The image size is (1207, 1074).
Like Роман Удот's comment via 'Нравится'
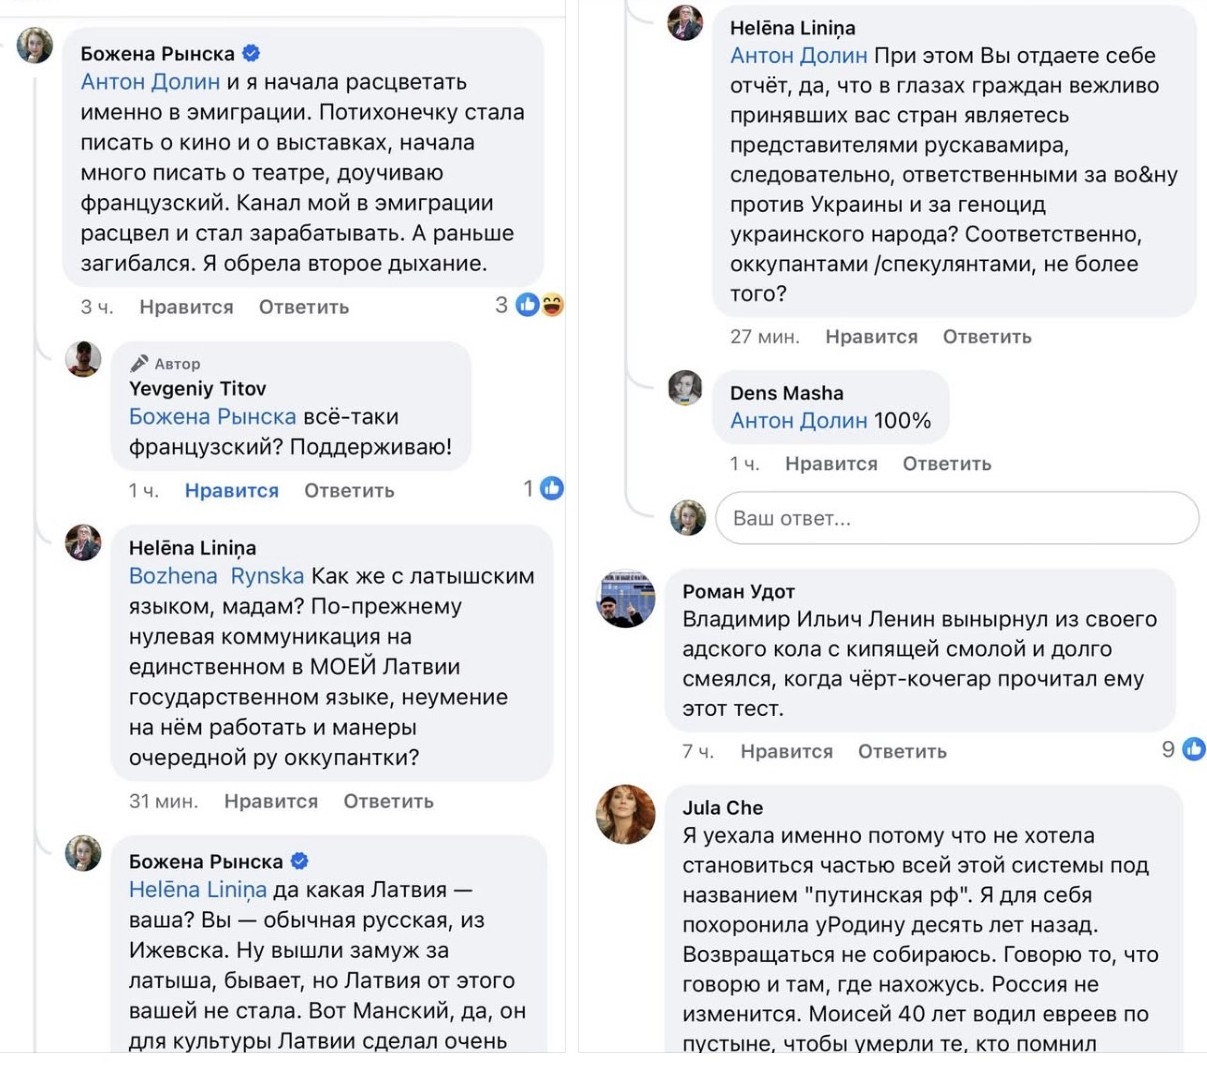pyautogui.click(x=786, y=751)
